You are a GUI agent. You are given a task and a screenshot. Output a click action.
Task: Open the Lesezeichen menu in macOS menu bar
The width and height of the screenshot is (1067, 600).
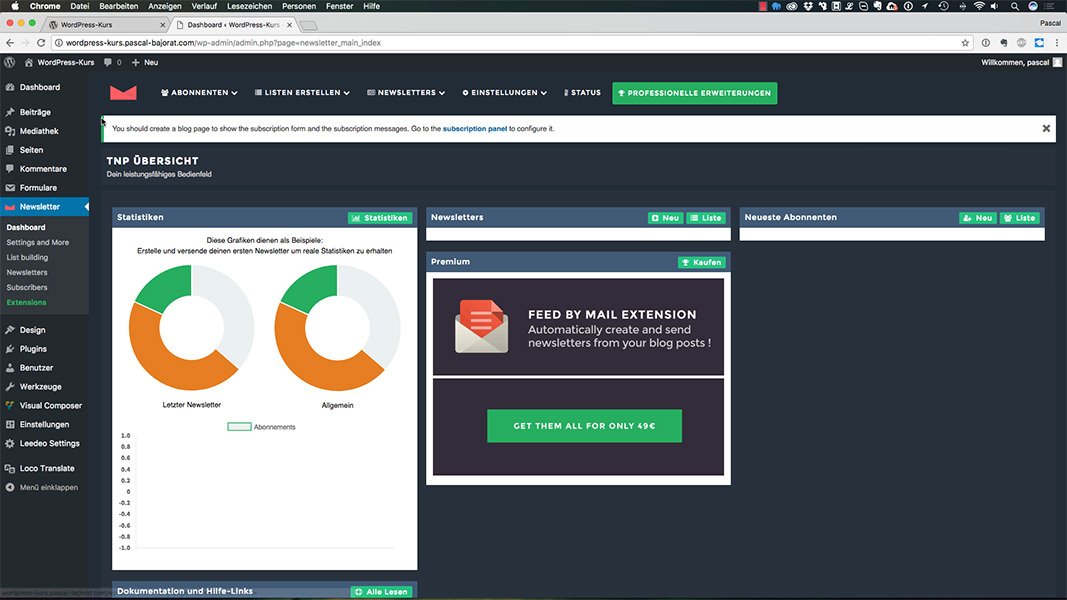(249, 6)
